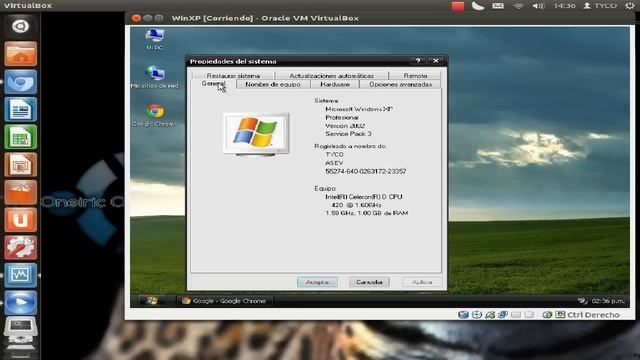The width and height of the screenshot is (640, 360).
Task: Click the Ctrl Derecho host key label
Action: pos(593,315)
